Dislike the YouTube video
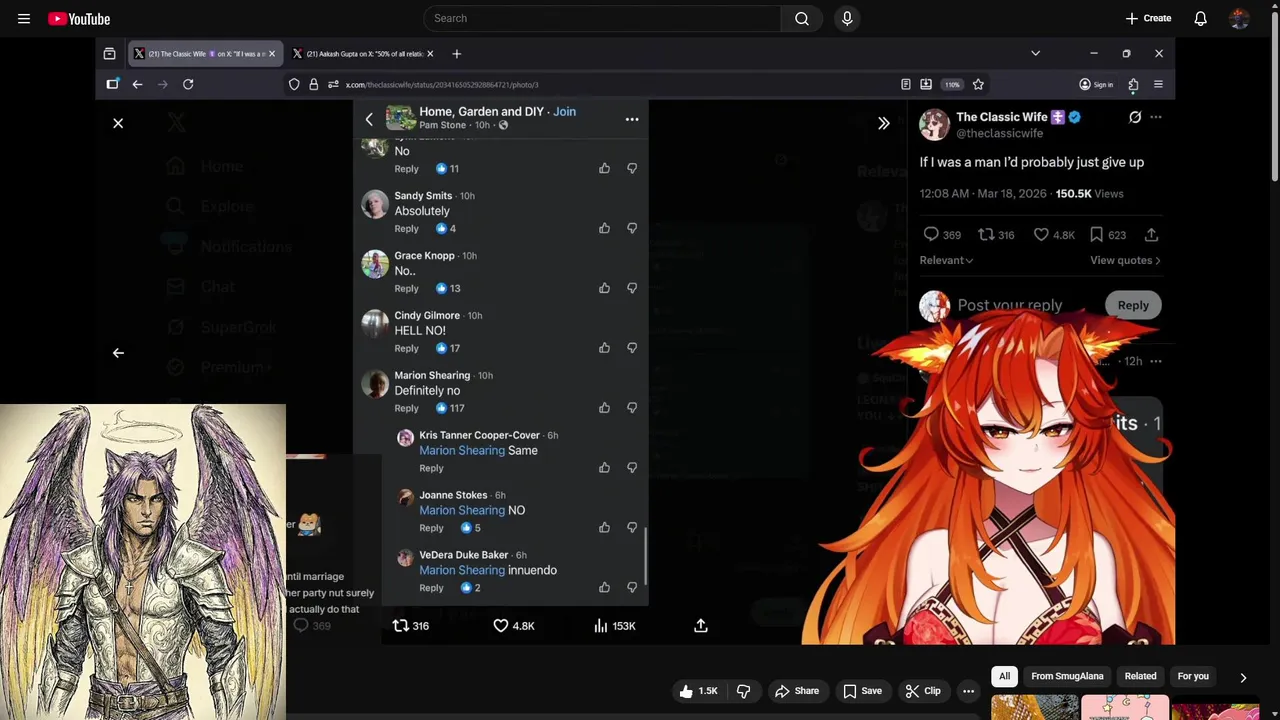 point(743,691)
